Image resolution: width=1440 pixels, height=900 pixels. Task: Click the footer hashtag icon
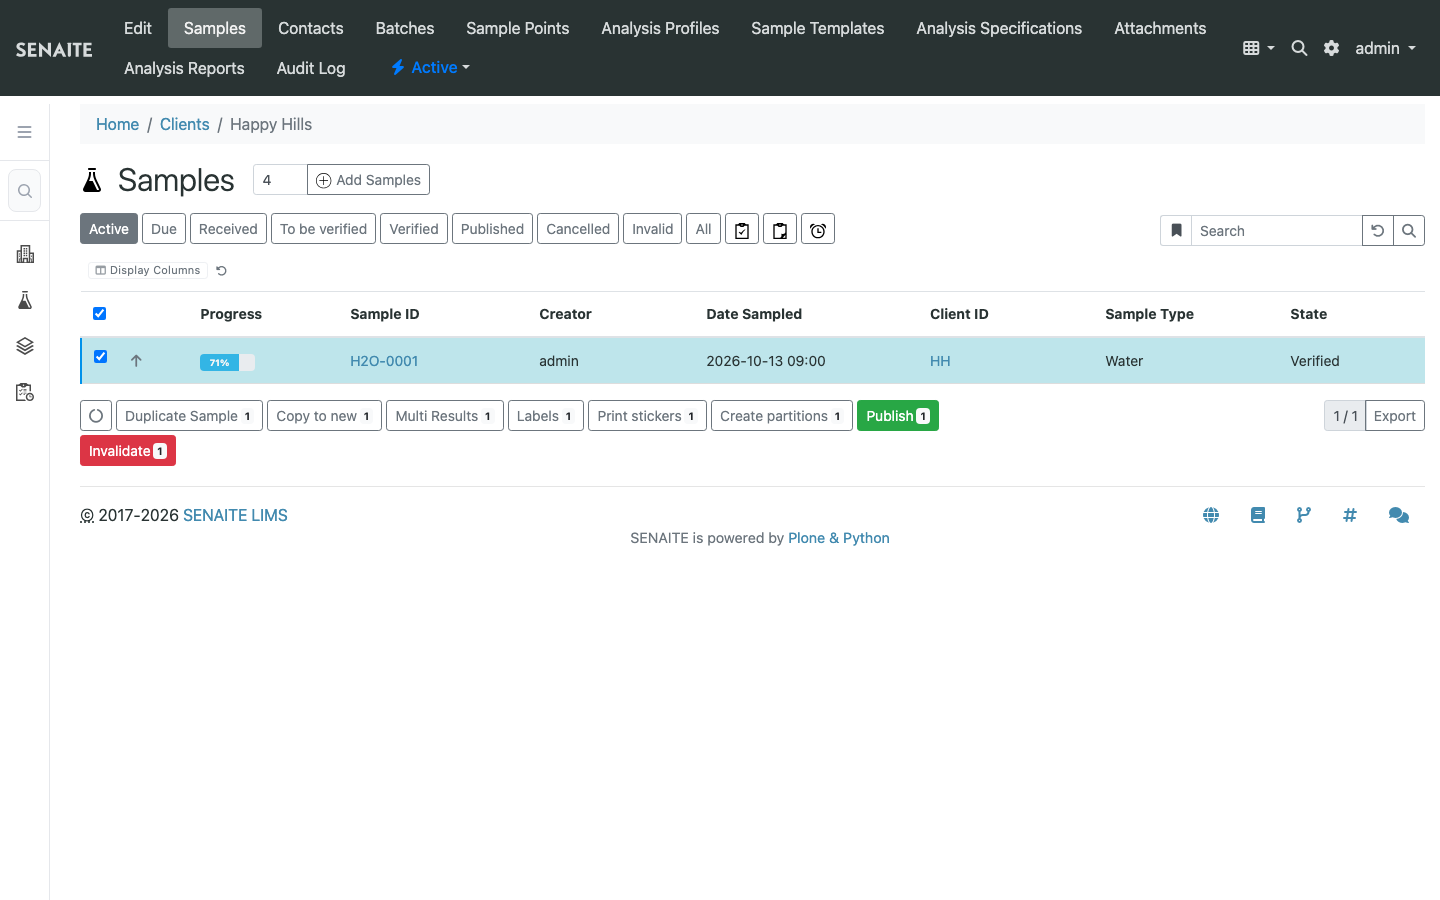(1350, 515)
